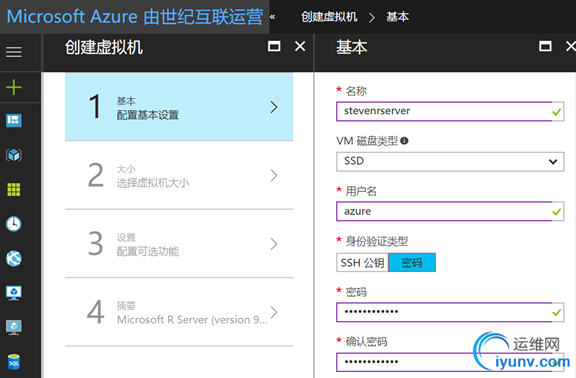576x378 pixels.
Task: Open step 3 设置 配置可选功能
Action: pyautogui.click(x=179, y=244)
